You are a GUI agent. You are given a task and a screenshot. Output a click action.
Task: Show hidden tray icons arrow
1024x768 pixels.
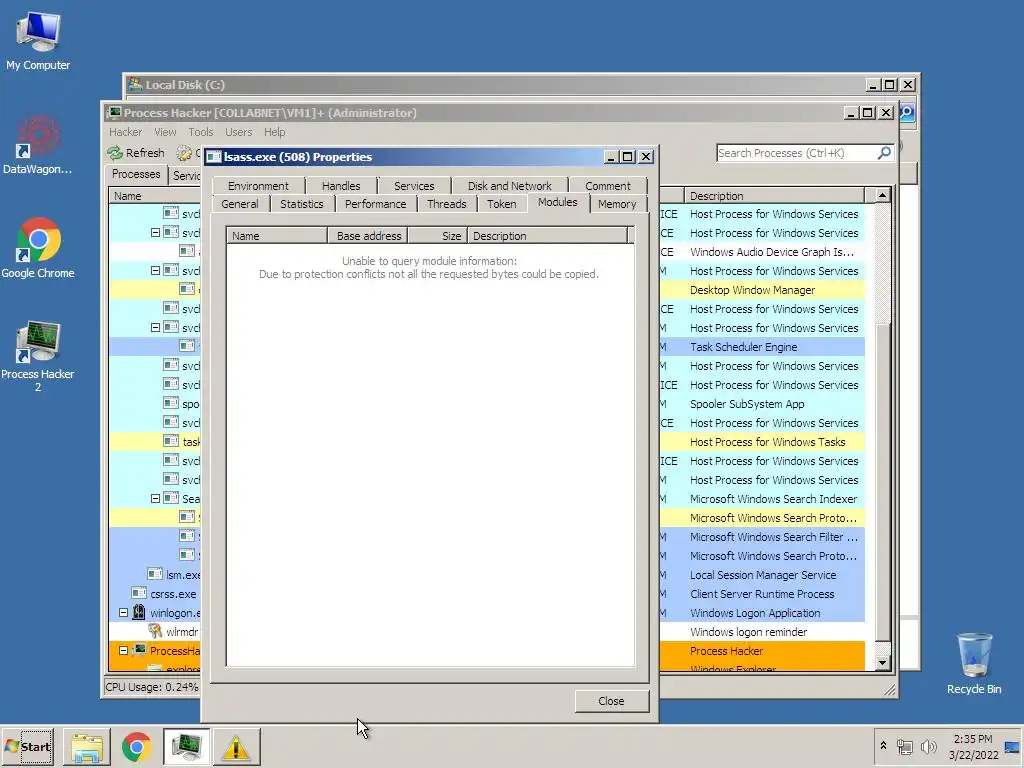pos(883,745)
